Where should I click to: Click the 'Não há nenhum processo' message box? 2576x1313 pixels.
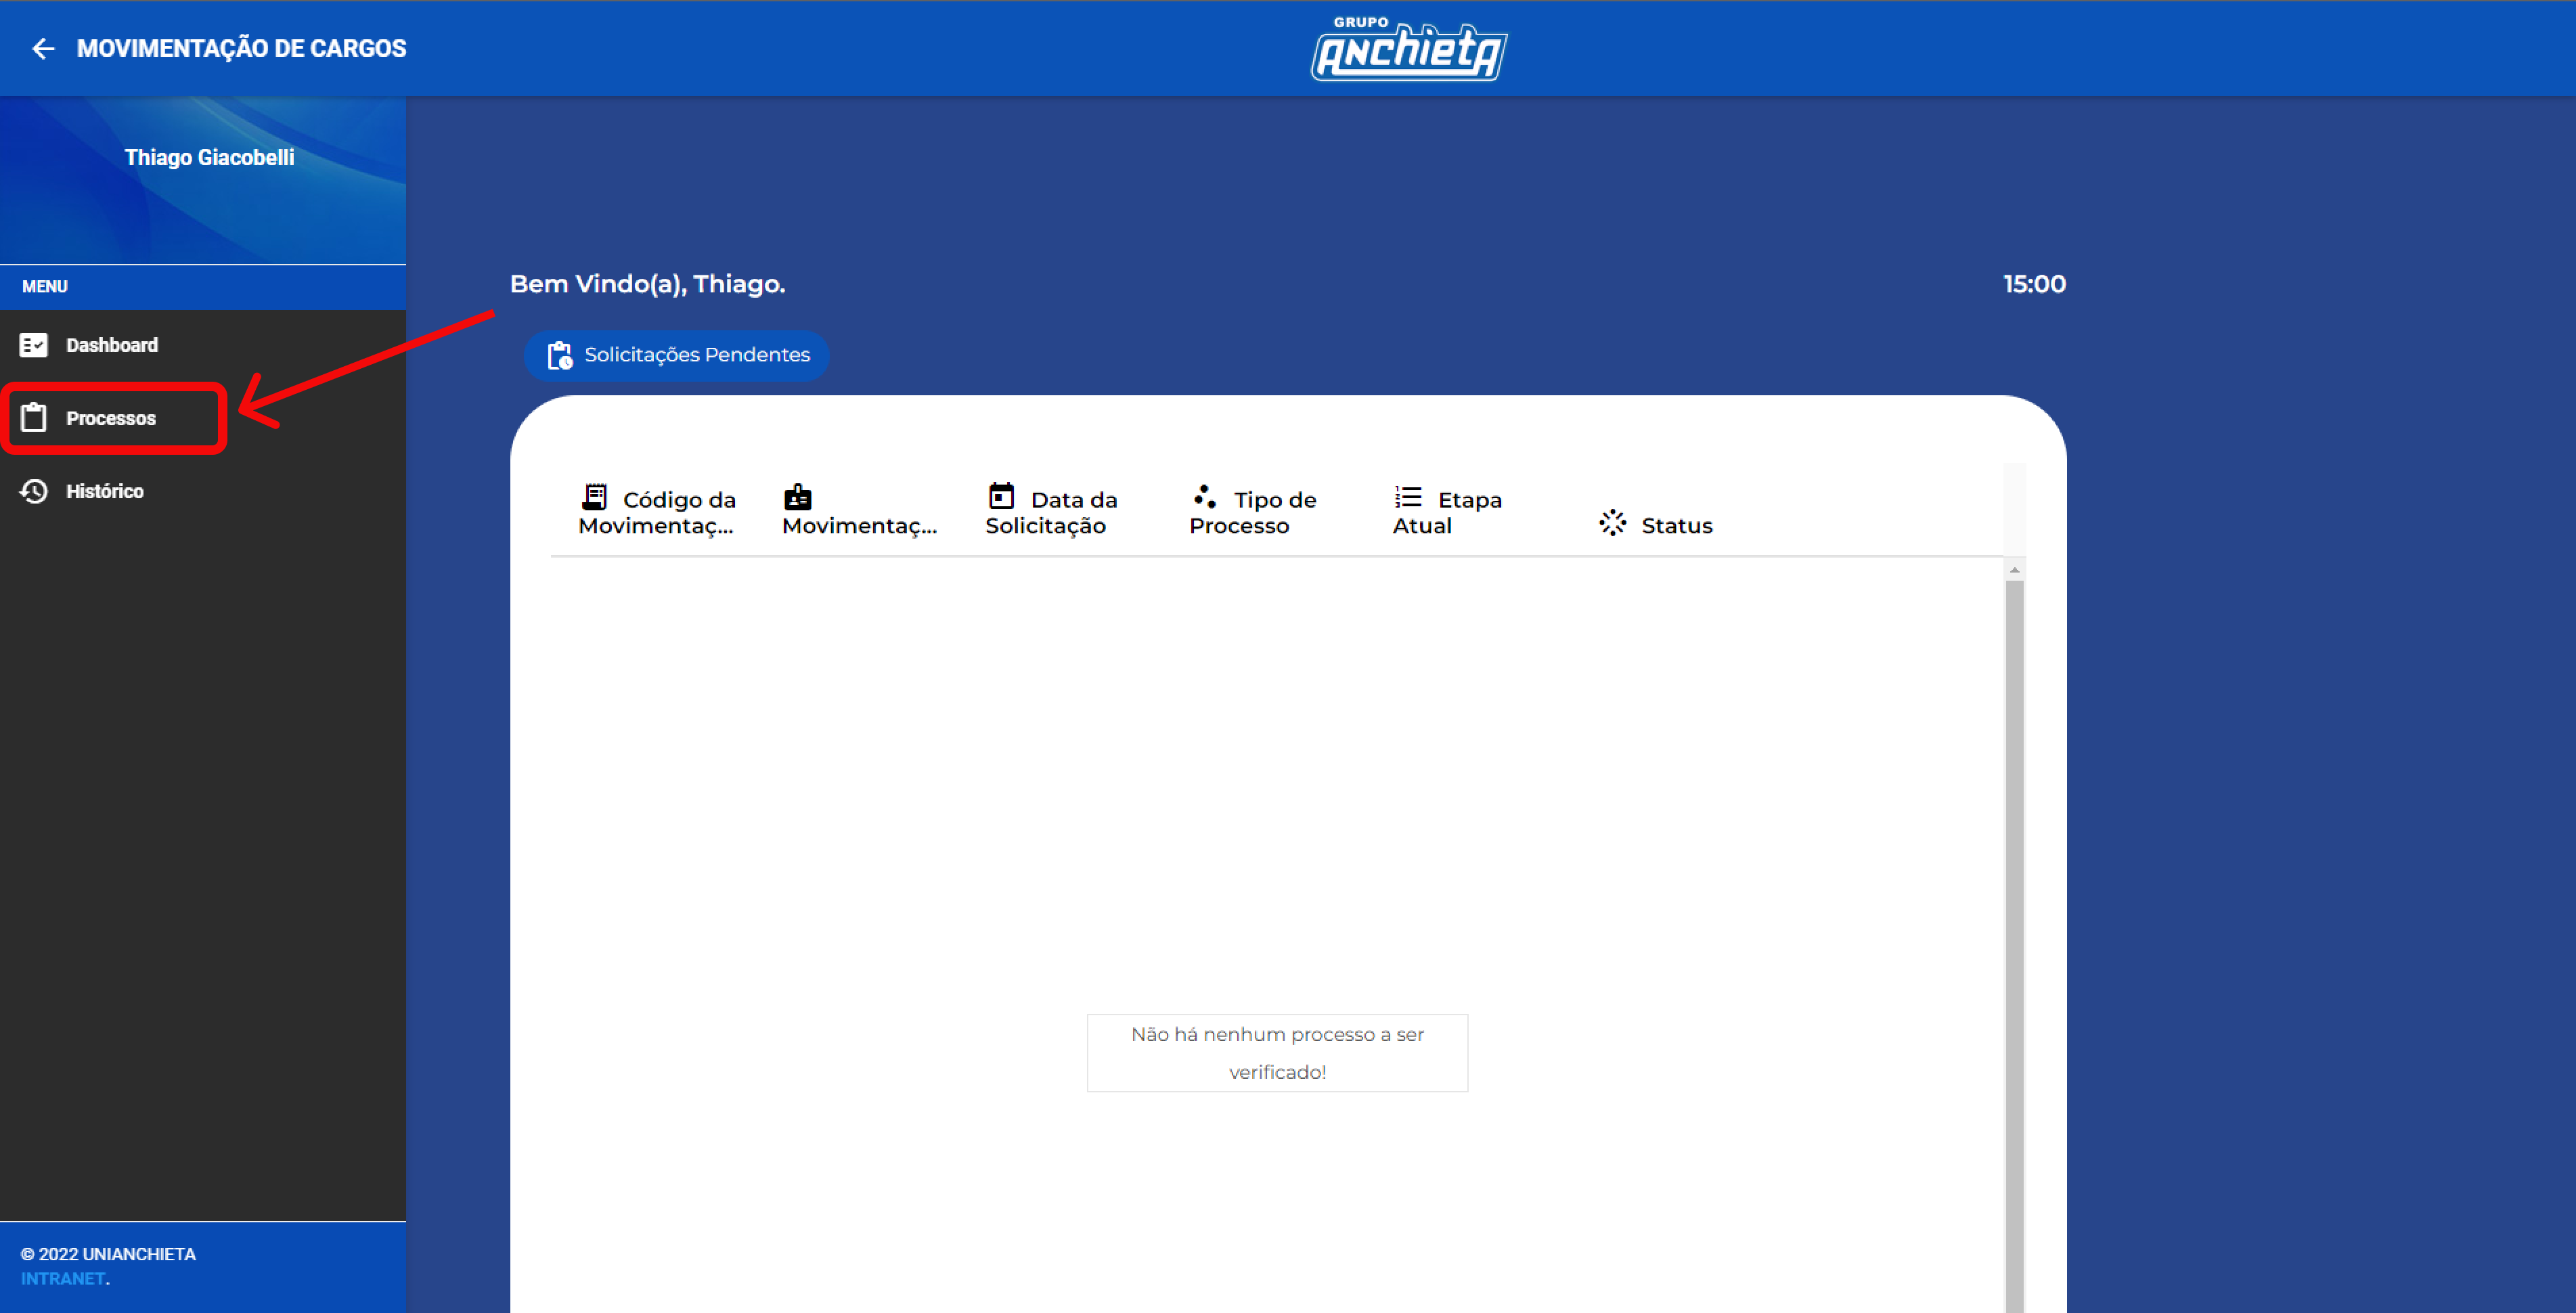(1277, 1053)
